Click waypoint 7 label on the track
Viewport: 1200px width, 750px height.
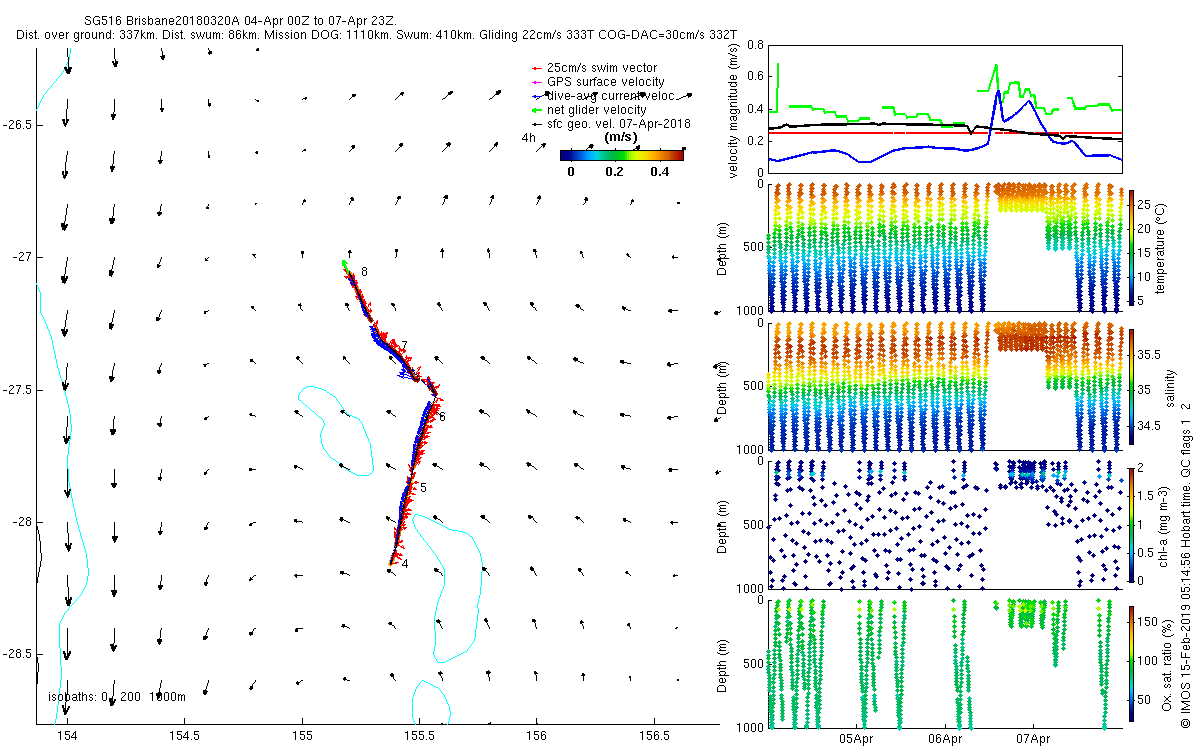tap(403, 345)
